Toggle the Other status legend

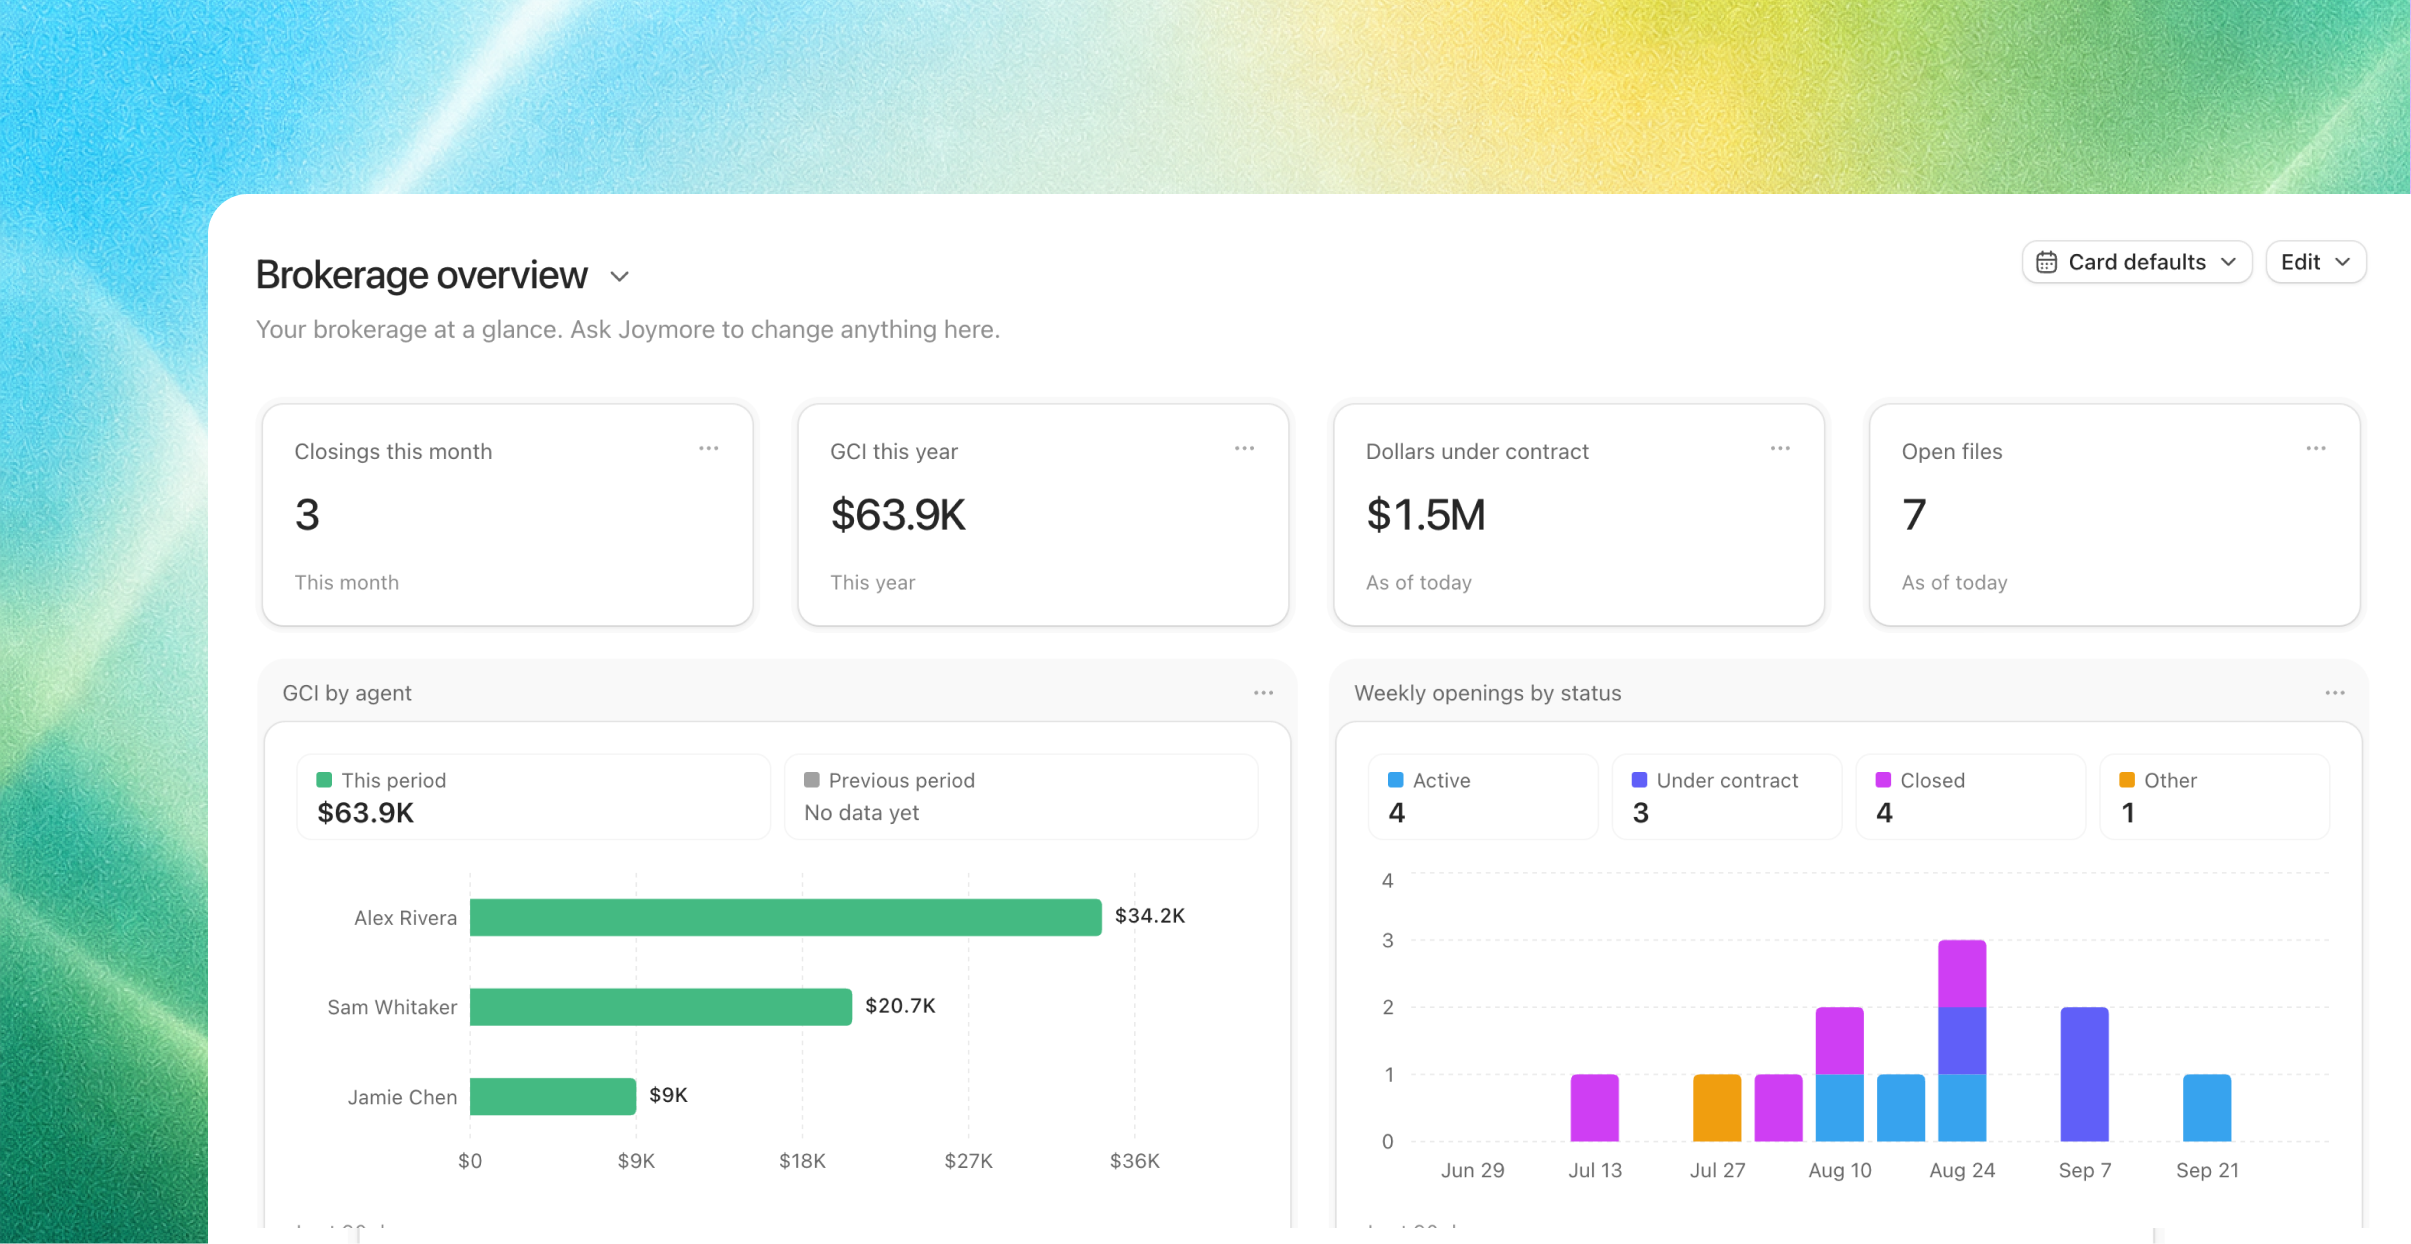click(2215, 797)
